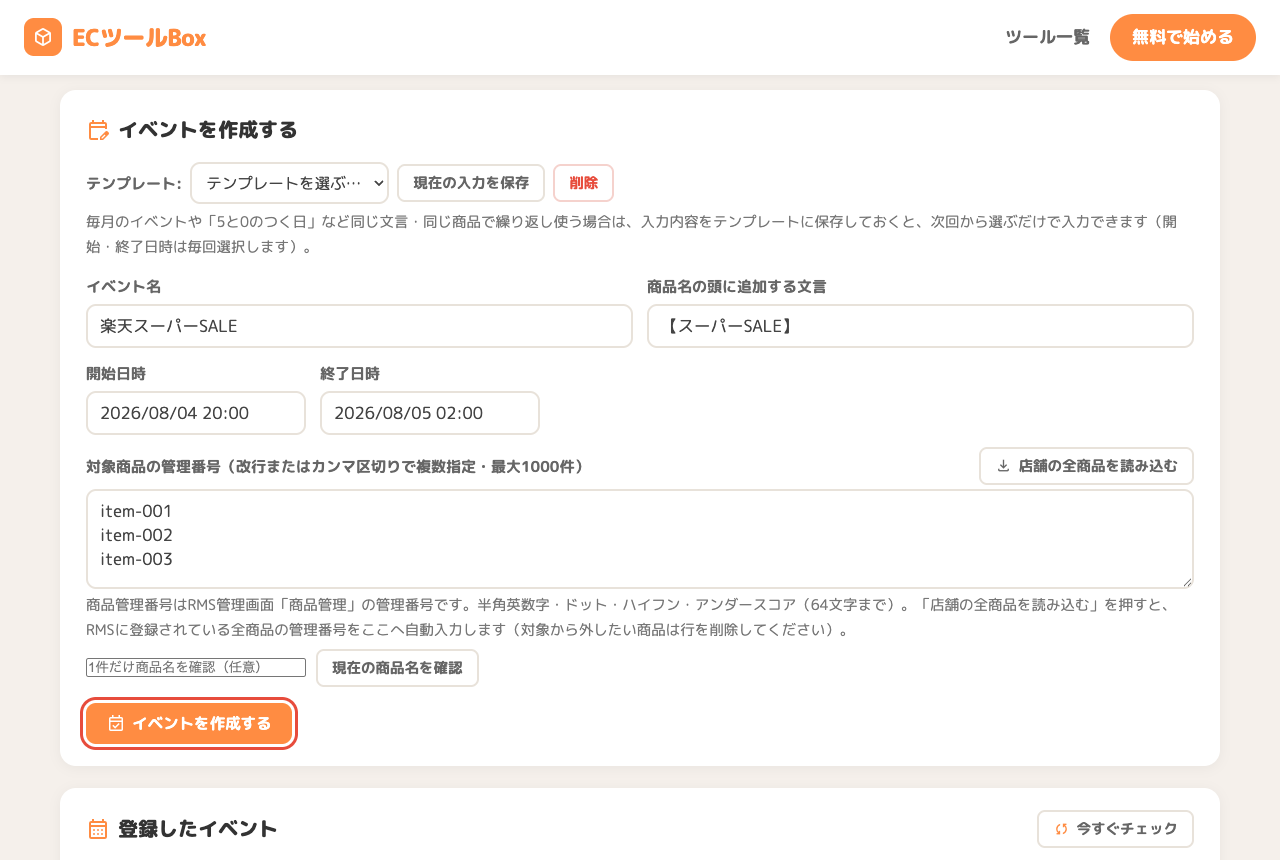1280x860 pixels.
Task: Click the テンプレート: label
Action: [x=133, y=183]
